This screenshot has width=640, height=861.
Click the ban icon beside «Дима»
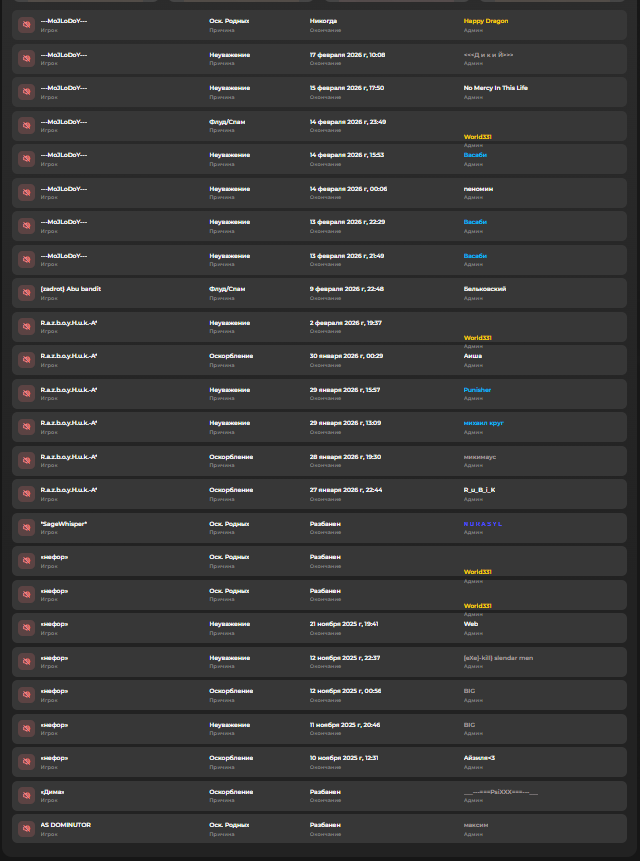pyautogui.click(x=26, y=795)
